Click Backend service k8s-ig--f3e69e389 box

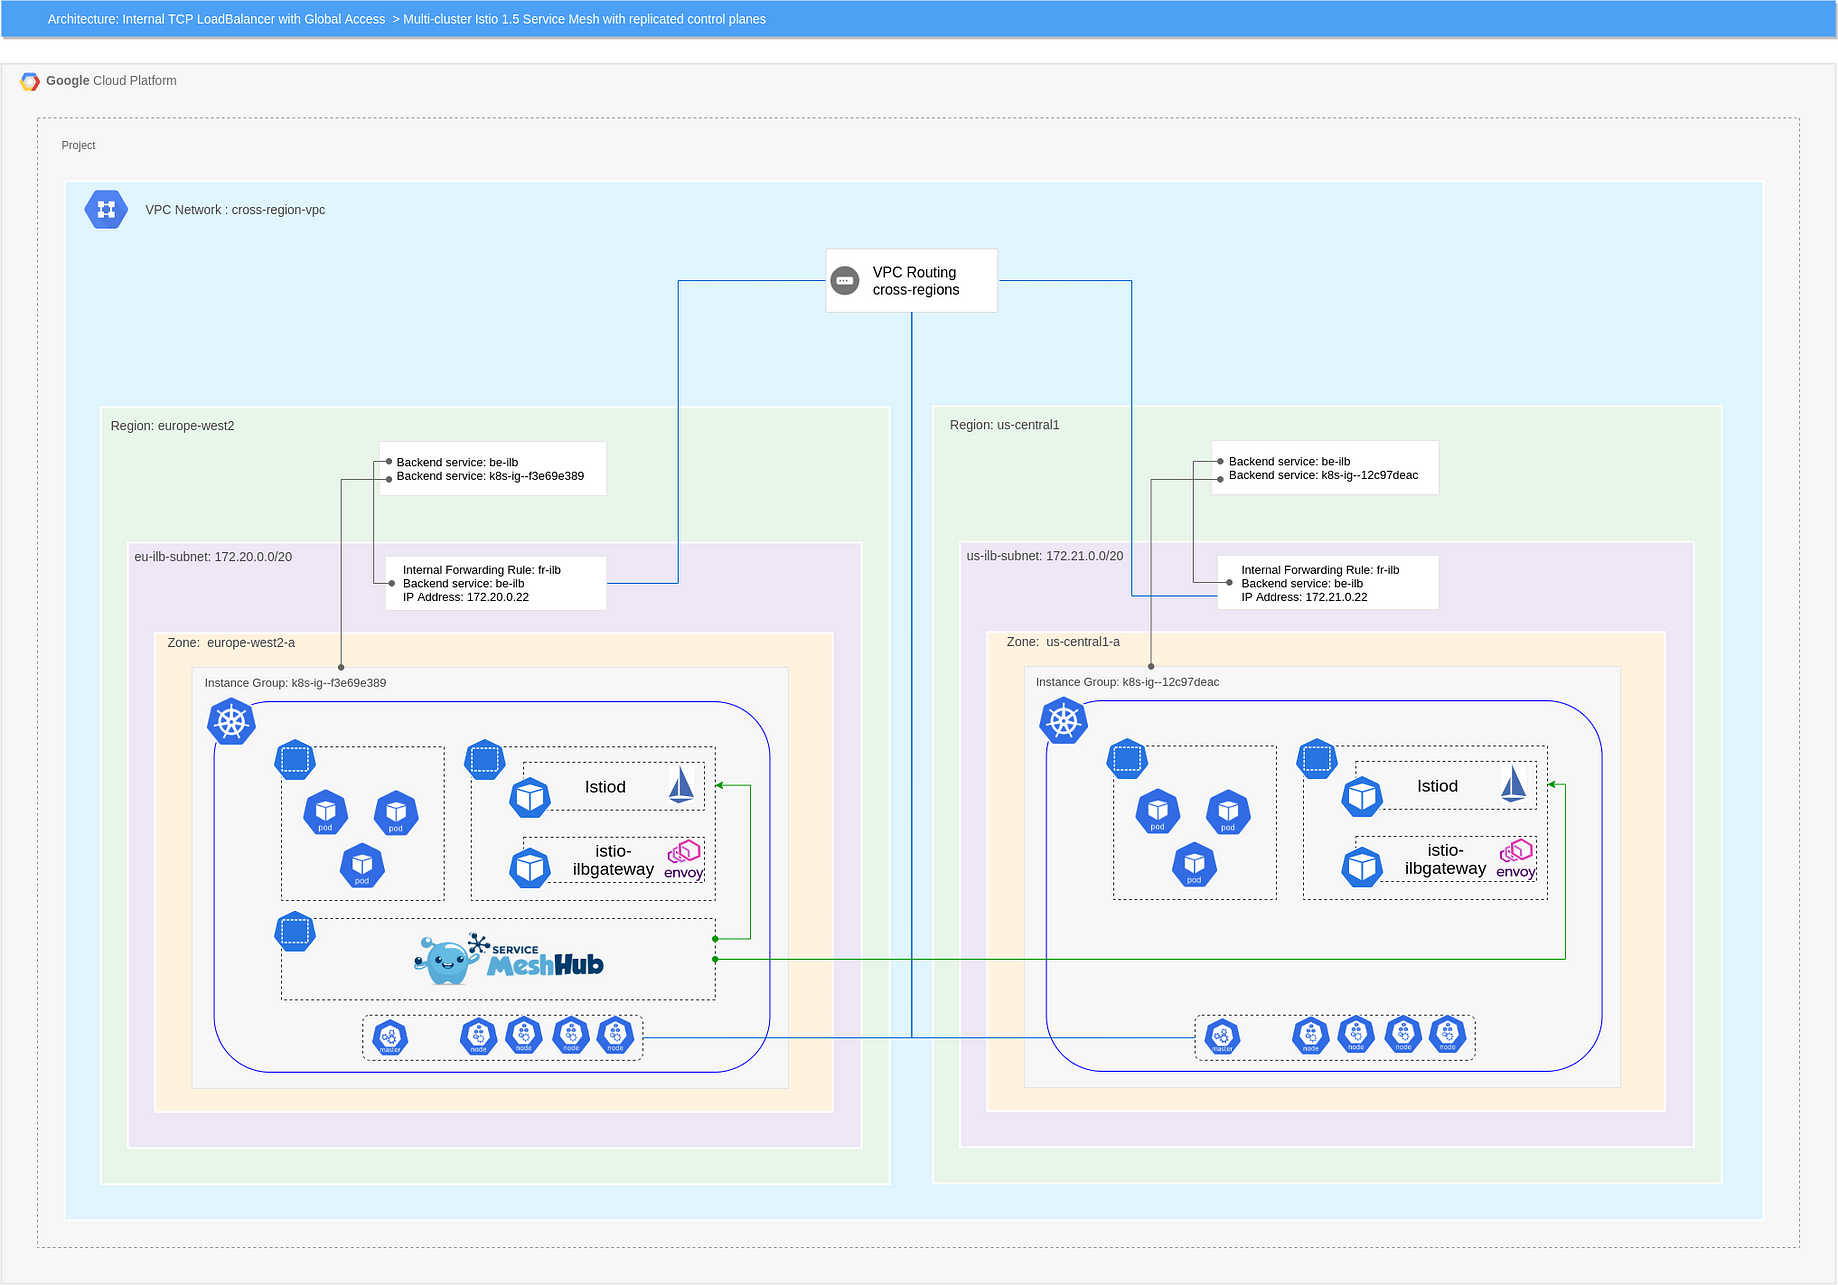pos(492,469)
